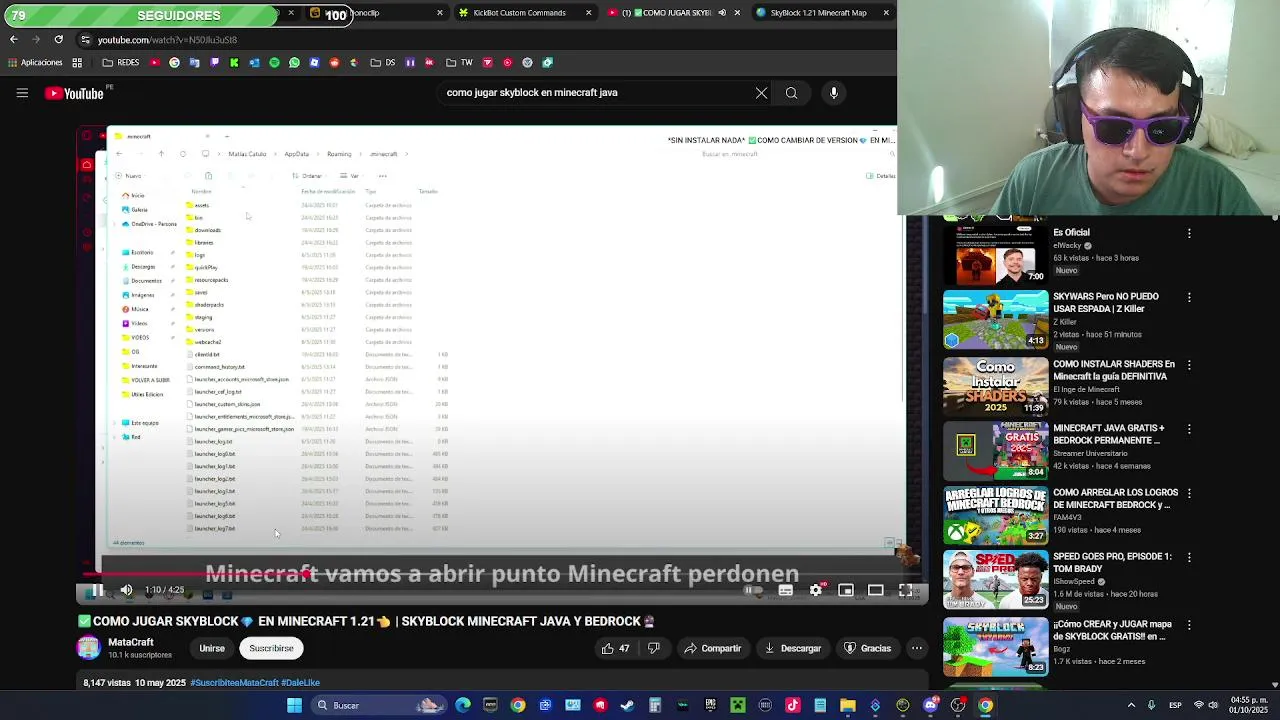Click the Unirse button
This screenshot has width=1280, height=720.
[212, 648]
